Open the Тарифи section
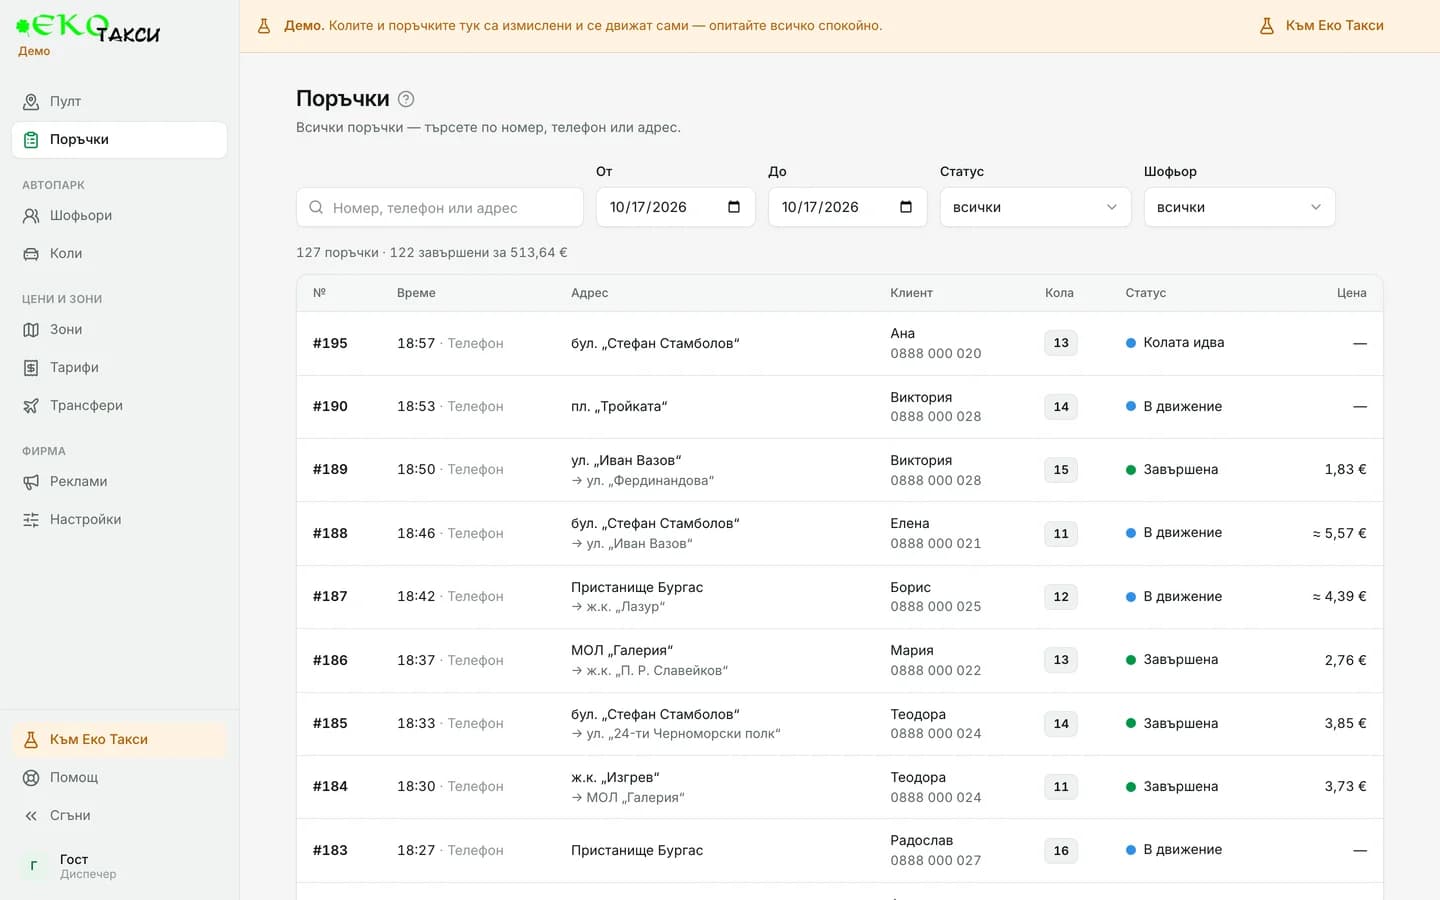Image resolution: width=1440 pixels, height=900 pixels. [119, 367]
